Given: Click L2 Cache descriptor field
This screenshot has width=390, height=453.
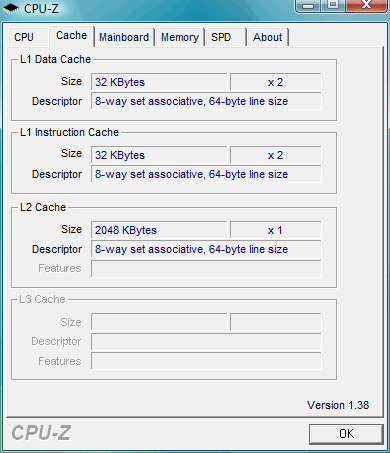Looking at the screenshot, I should 206,249.
